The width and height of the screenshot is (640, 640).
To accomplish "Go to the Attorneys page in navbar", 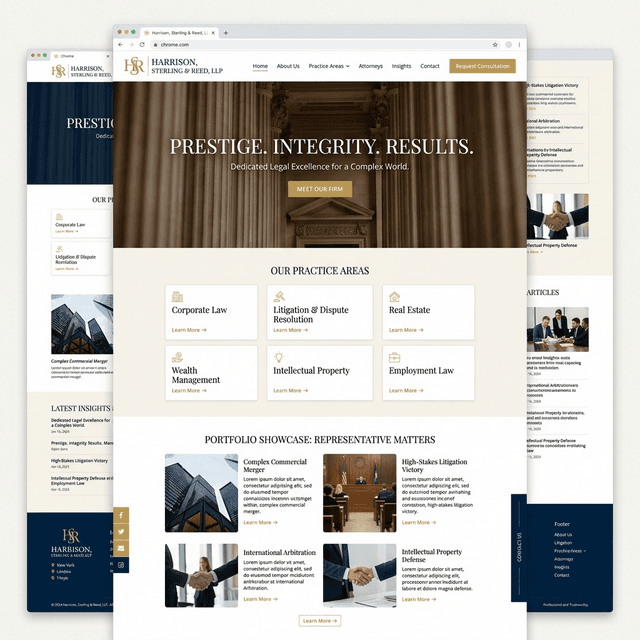I will tap(370, 66).
